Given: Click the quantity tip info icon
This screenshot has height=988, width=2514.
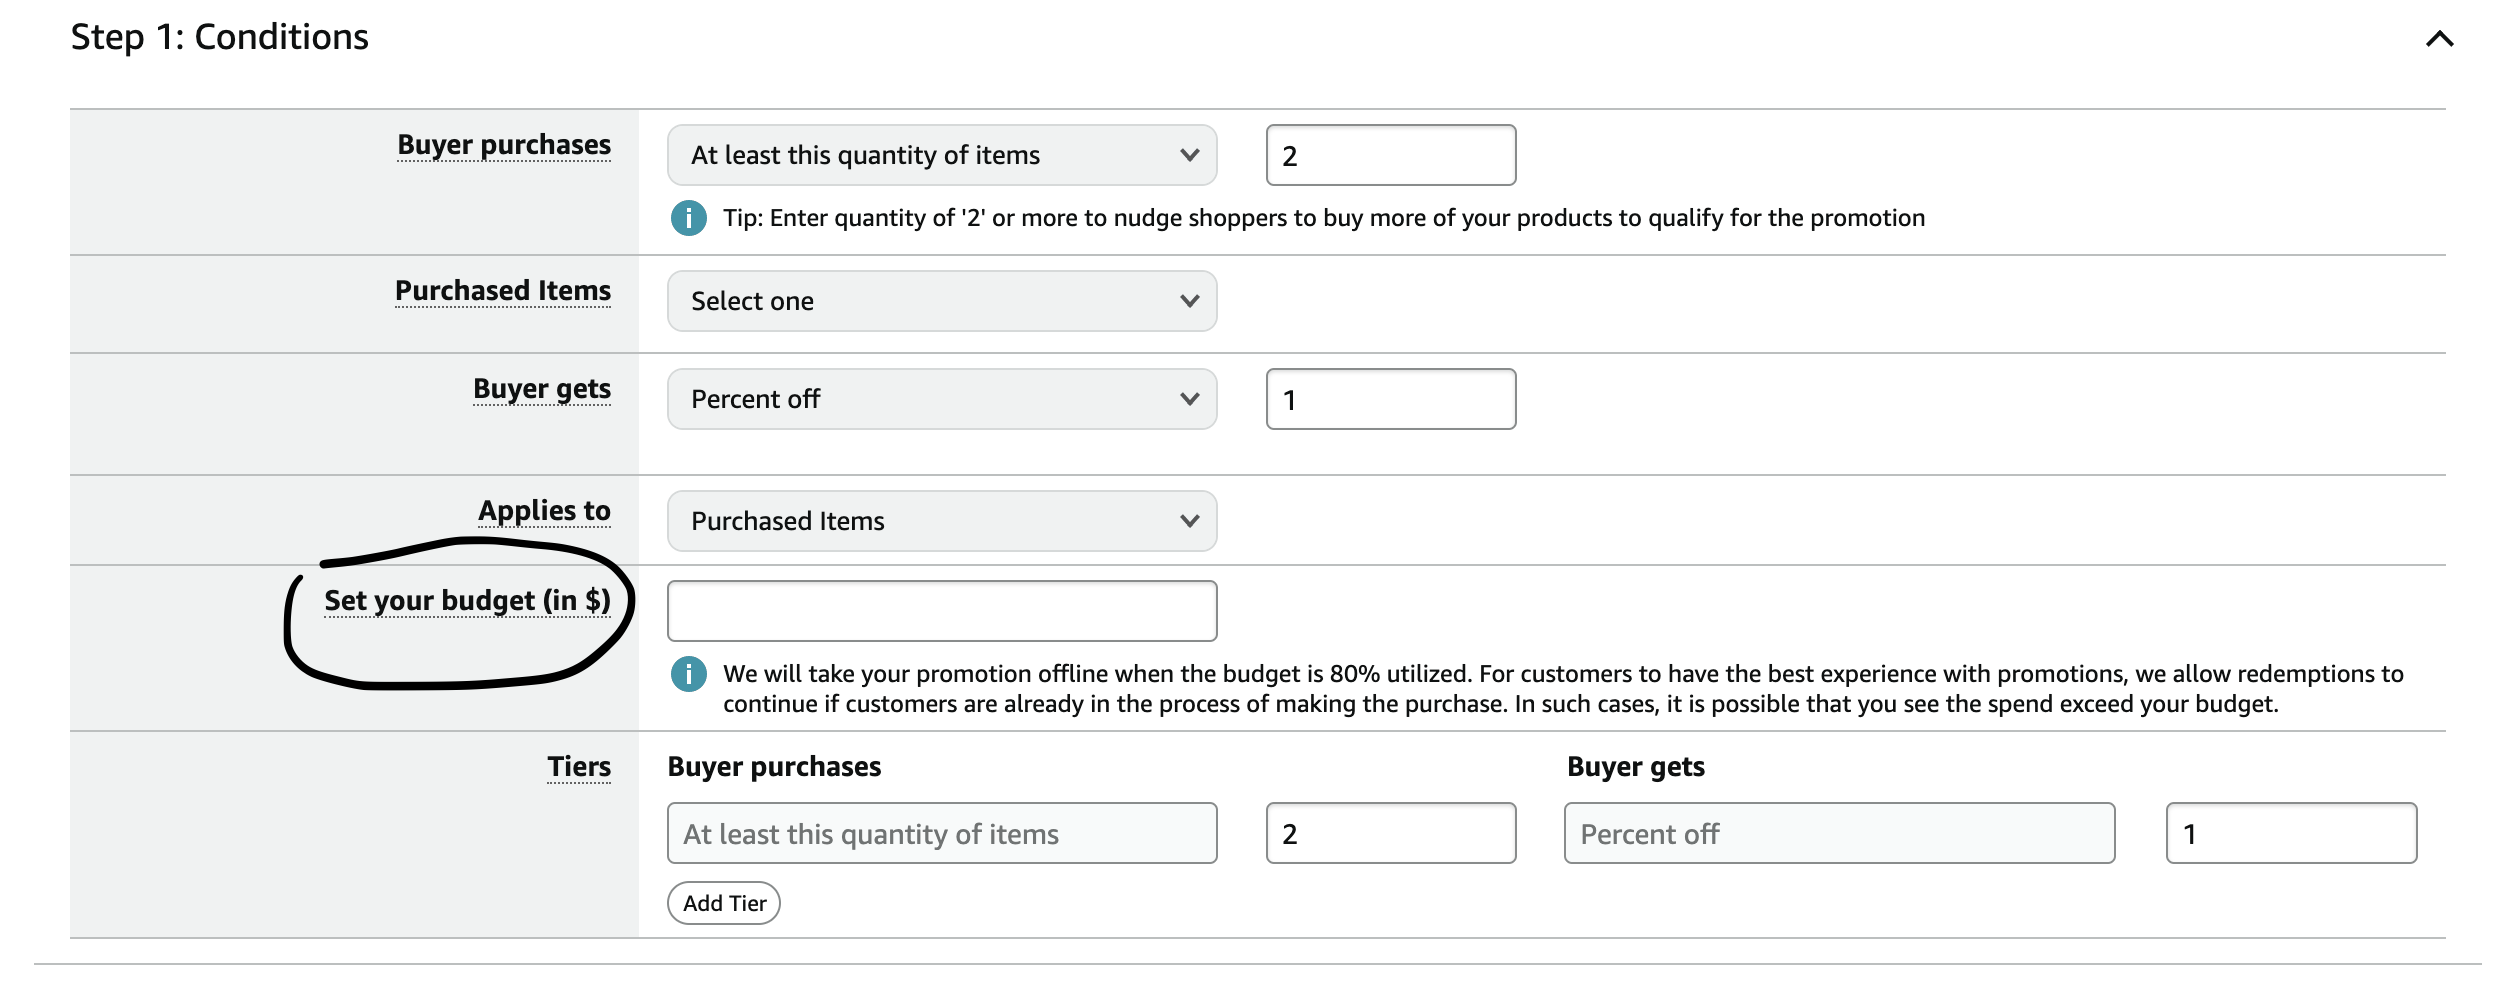Looking at the screenshot, I should 688,218.
